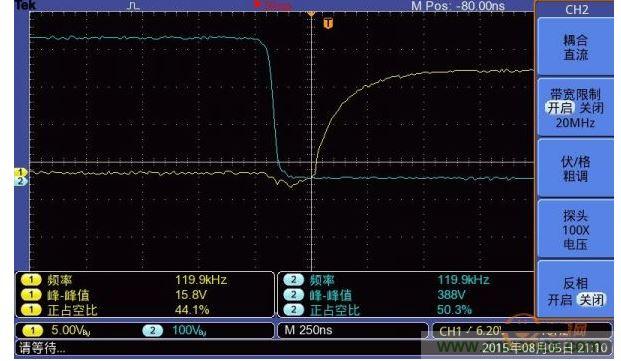This screenshot has width=621, height=361.
Task: Change volts/div coarse setting (伏/格 粗调)
Action: 575,169
